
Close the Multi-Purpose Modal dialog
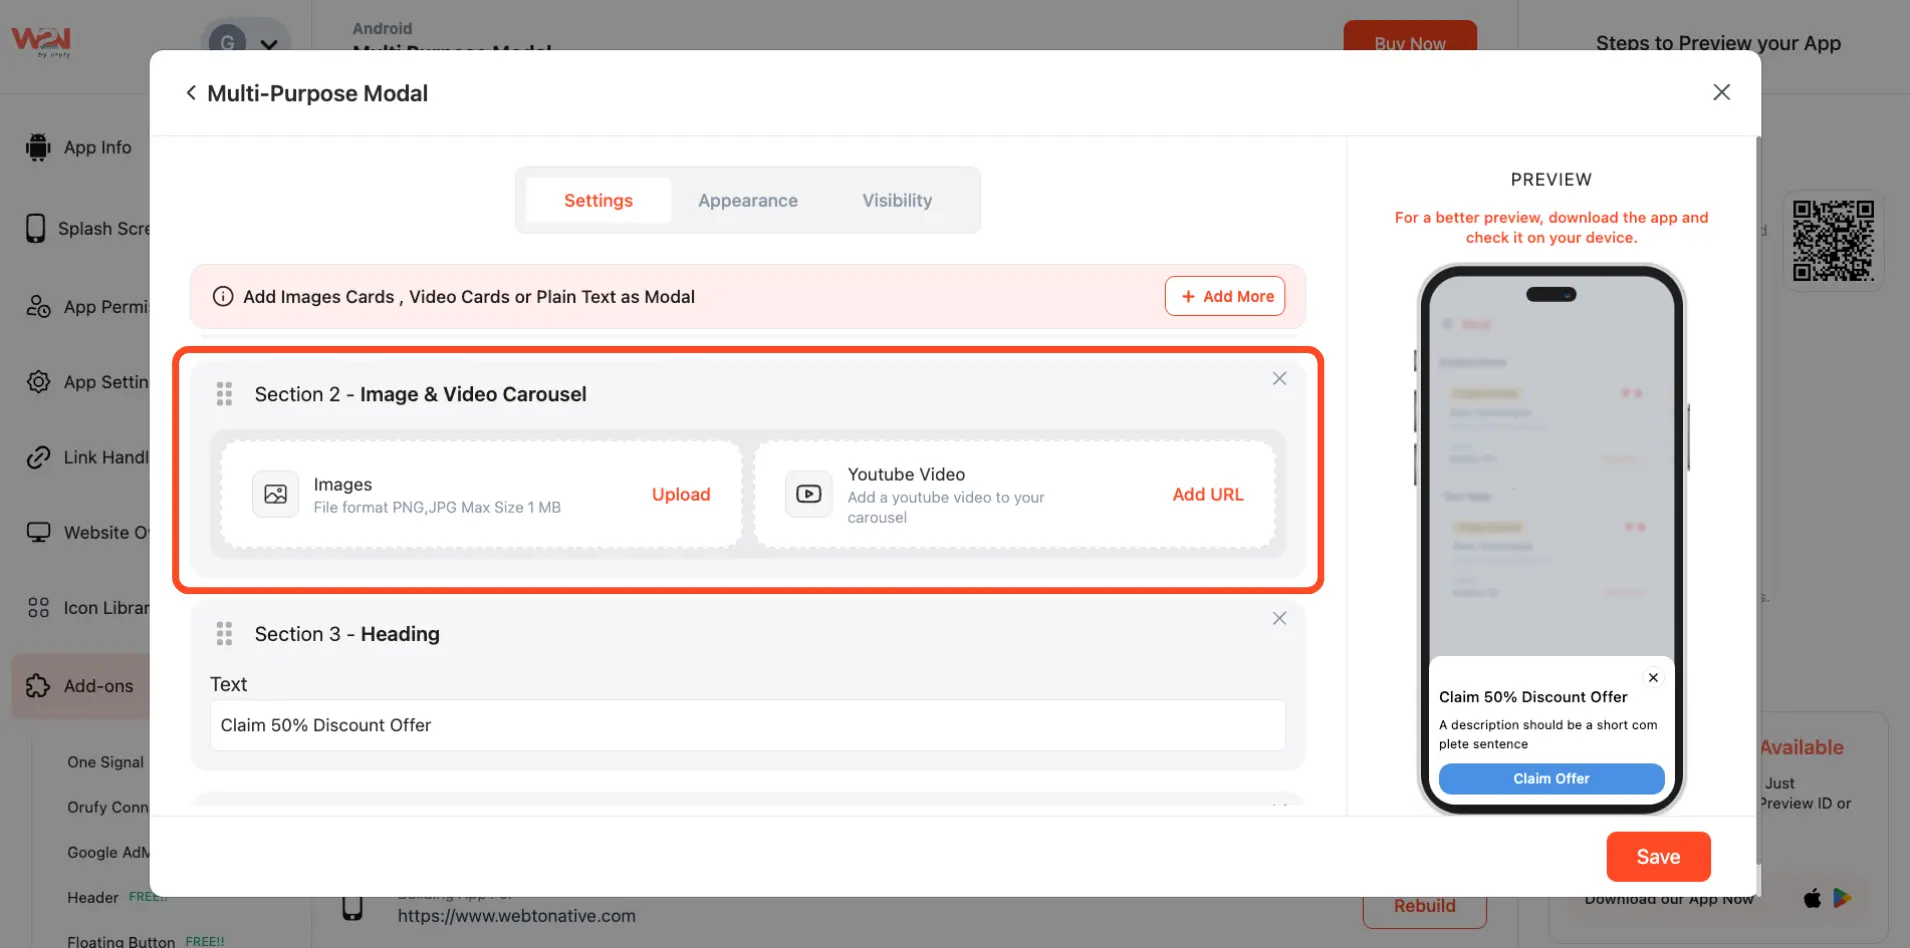point(1721,92)
